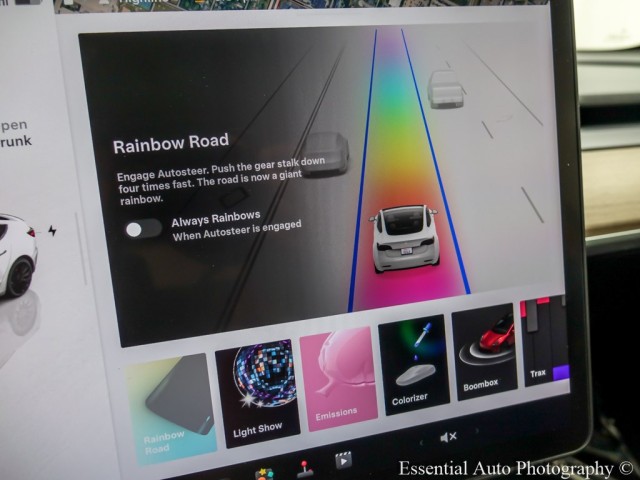The image size is (640, 480).
Task: Open the pink Emissions tile
Action: (338, 378)
